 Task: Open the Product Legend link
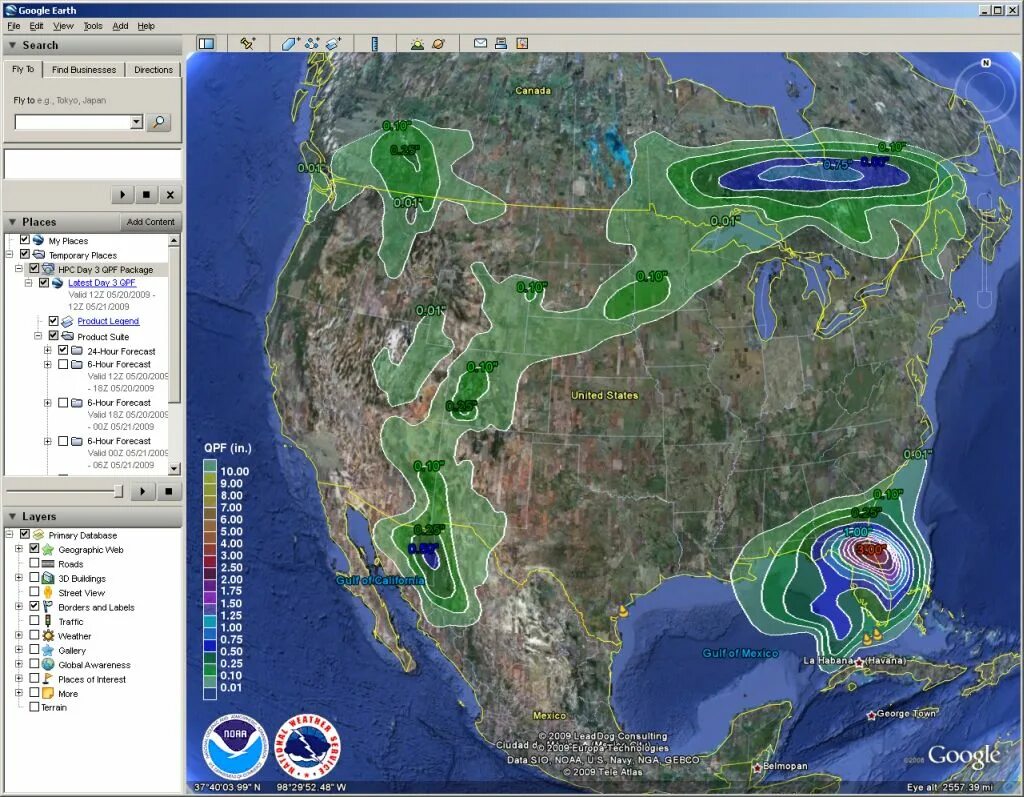[x=108, y=321]
